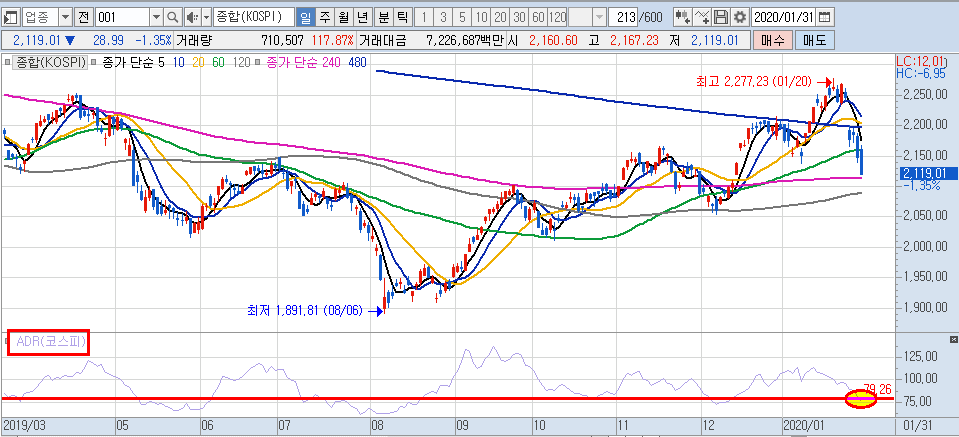The width and height of the screenshot is (959, 437).
Task: Open chart settings gear icon
Action: click(x=740, y=17)
